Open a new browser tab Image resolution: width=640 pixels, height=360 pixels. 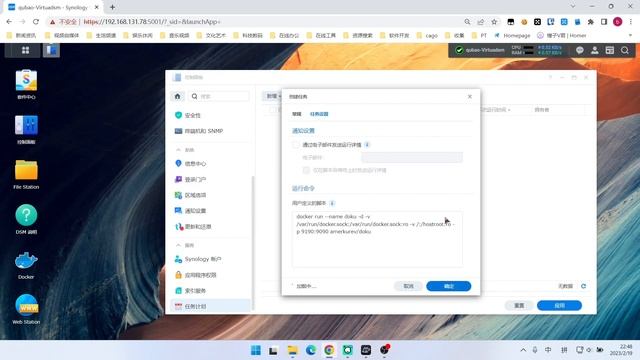[x=112, y=7]
